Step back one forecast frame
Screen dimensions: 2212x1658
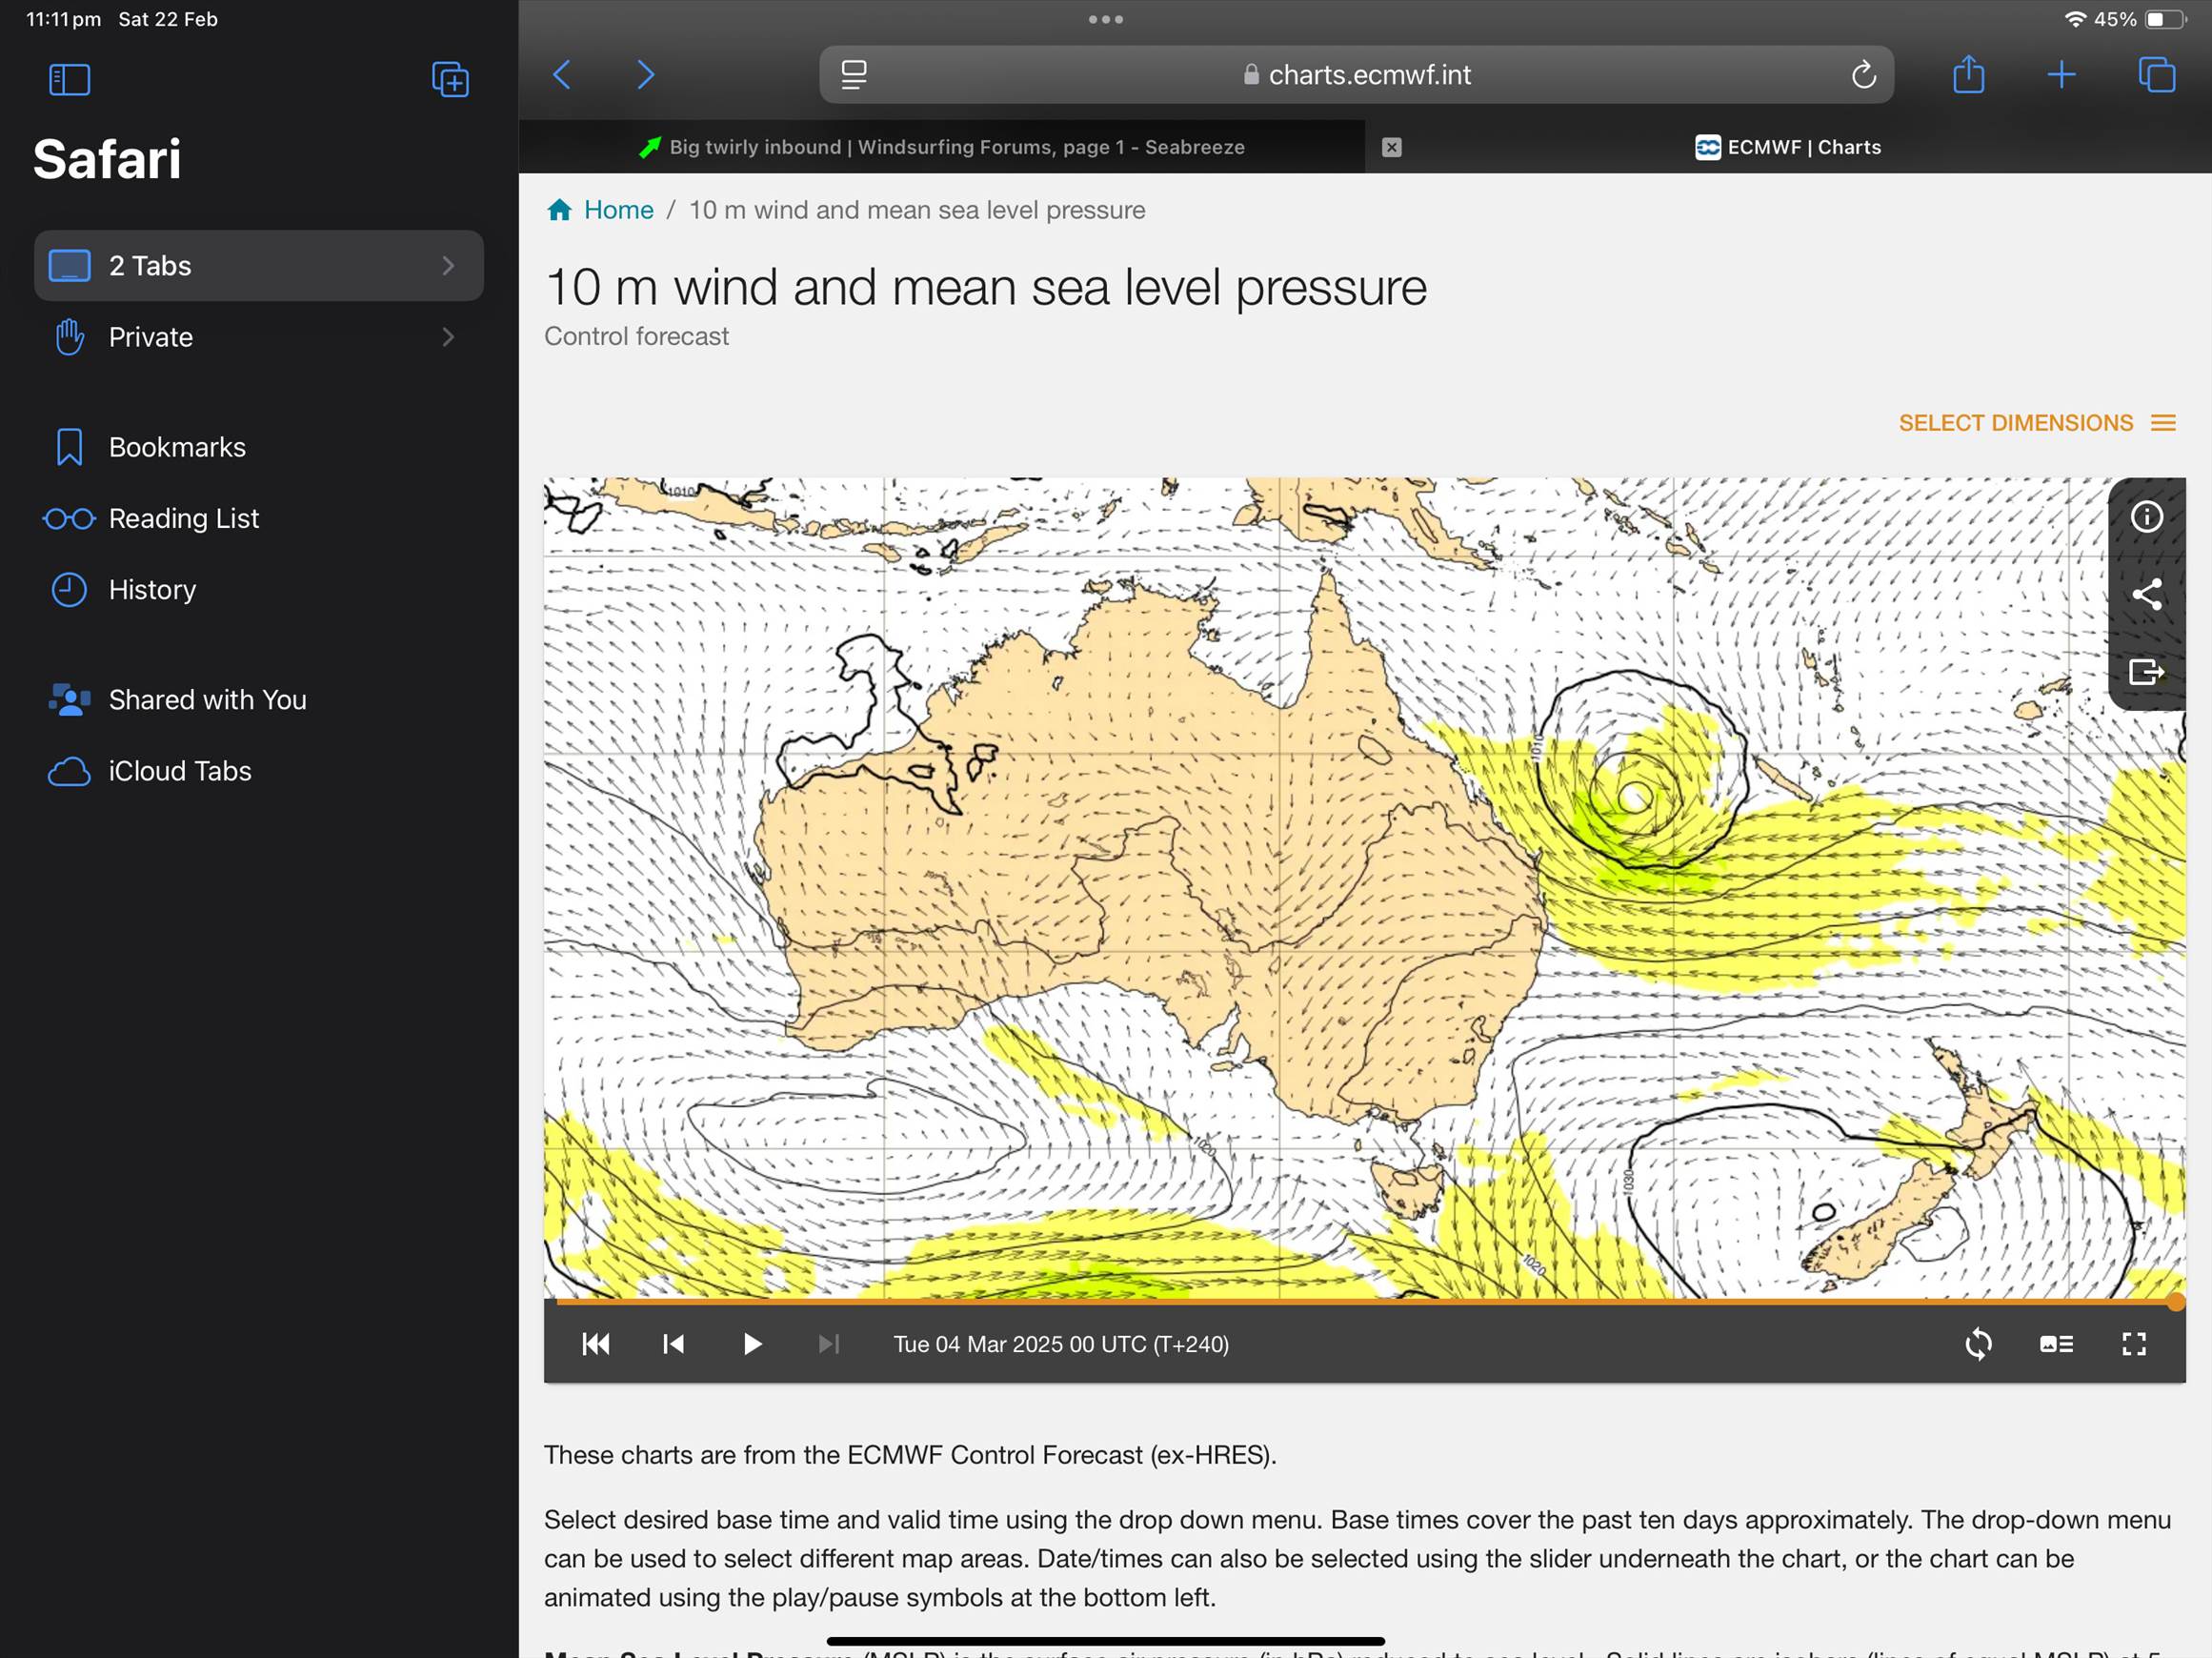coord(674,1344)
